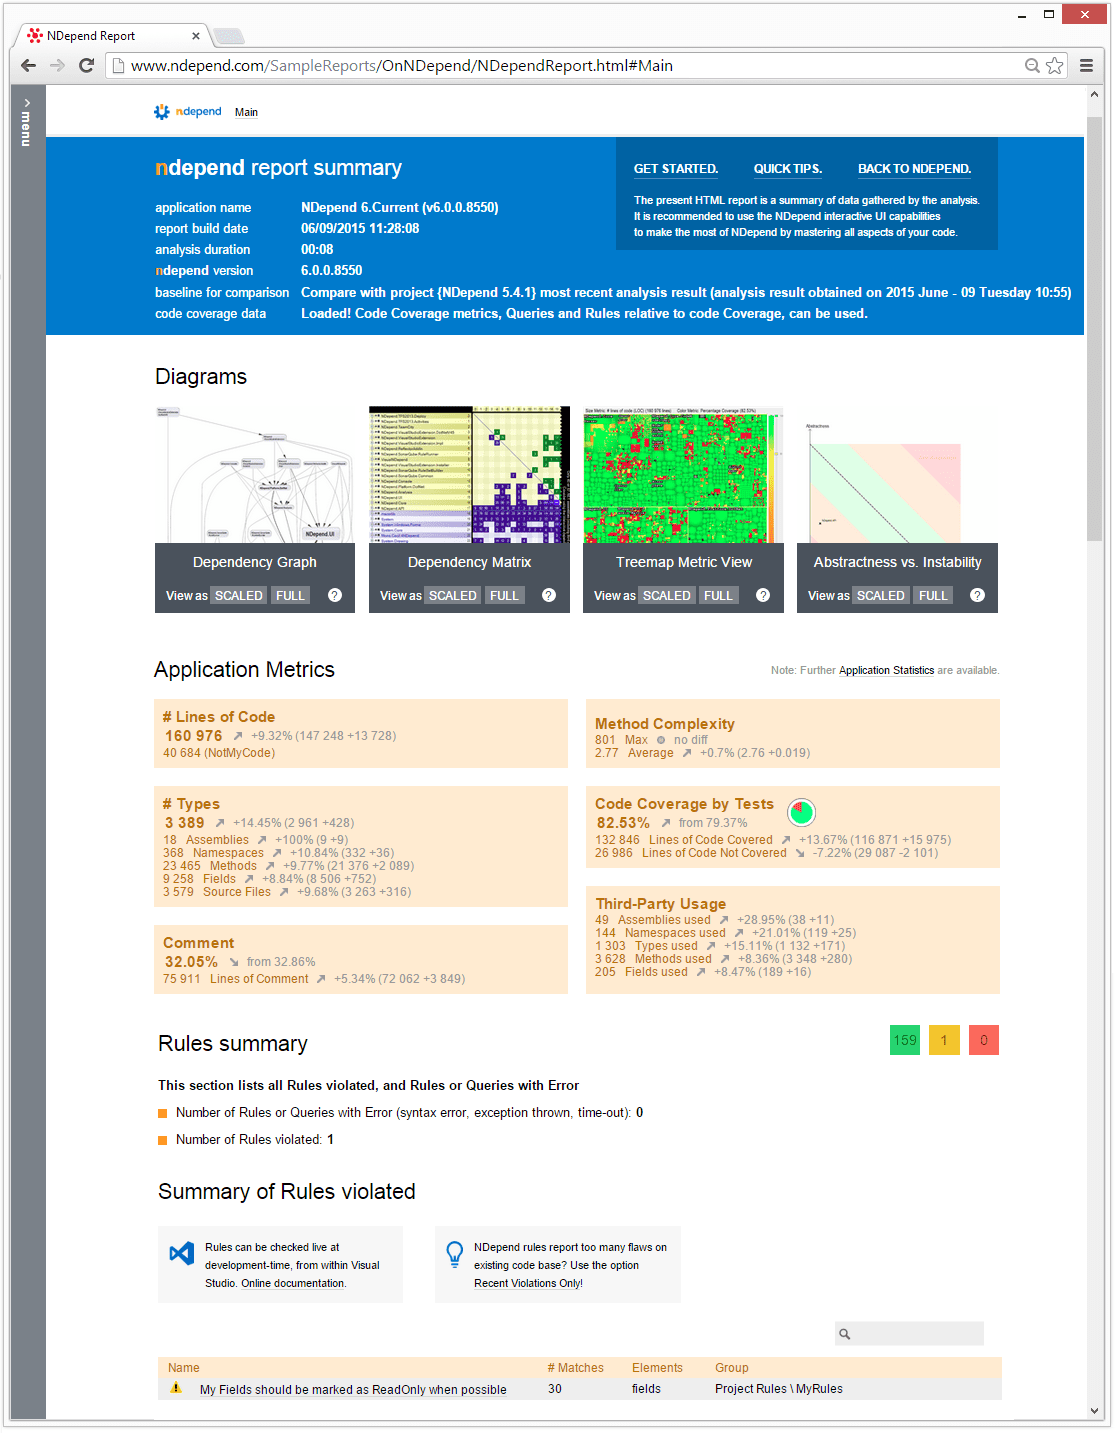Click the warning icon on the violated rule
This screenshot has height=1433, width=1118.
coord(177,1389)
